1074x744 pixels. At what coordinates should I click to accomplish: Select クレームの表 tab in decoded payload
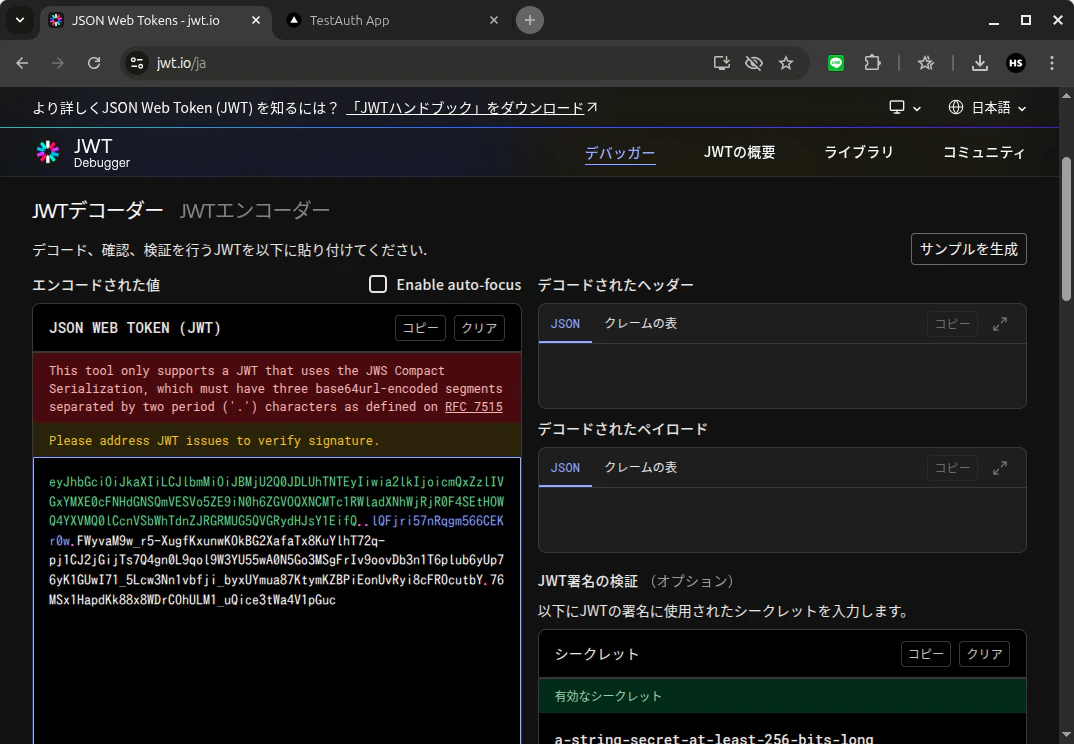tap(640, 467)
